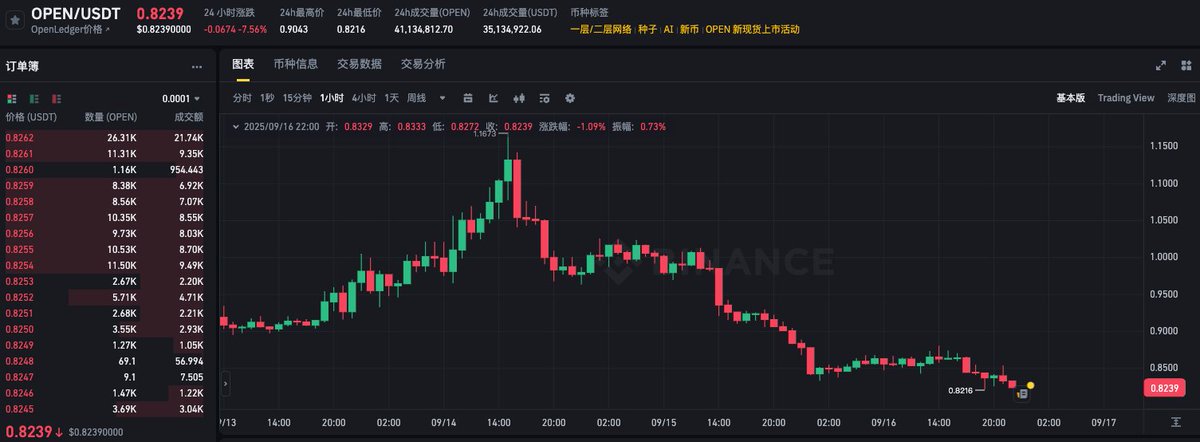Image resolution: width=1200 pixels, height=442 pixels.
Task: Select the 1秒 interval
Action: [267, 98]
